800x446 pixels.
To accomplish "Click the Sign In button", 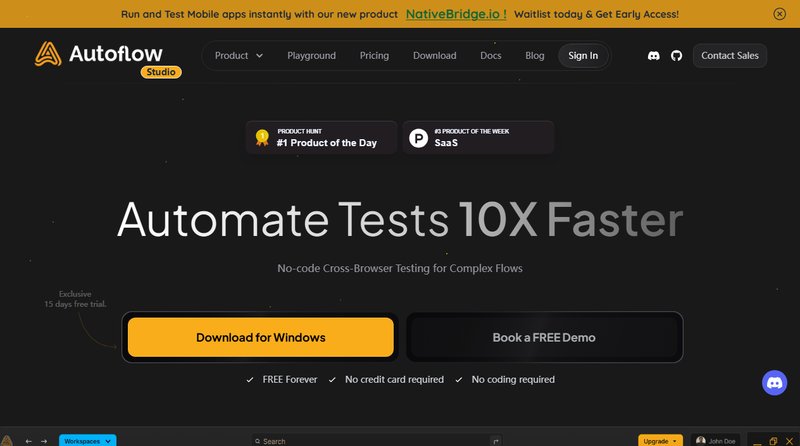I will point(583,56).
